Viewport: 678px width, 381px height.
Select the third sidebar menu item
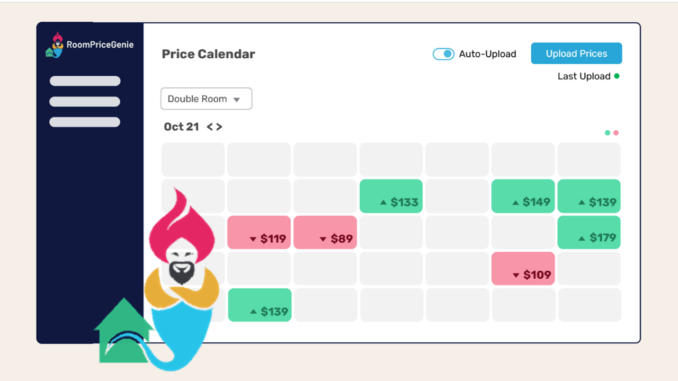85,122
